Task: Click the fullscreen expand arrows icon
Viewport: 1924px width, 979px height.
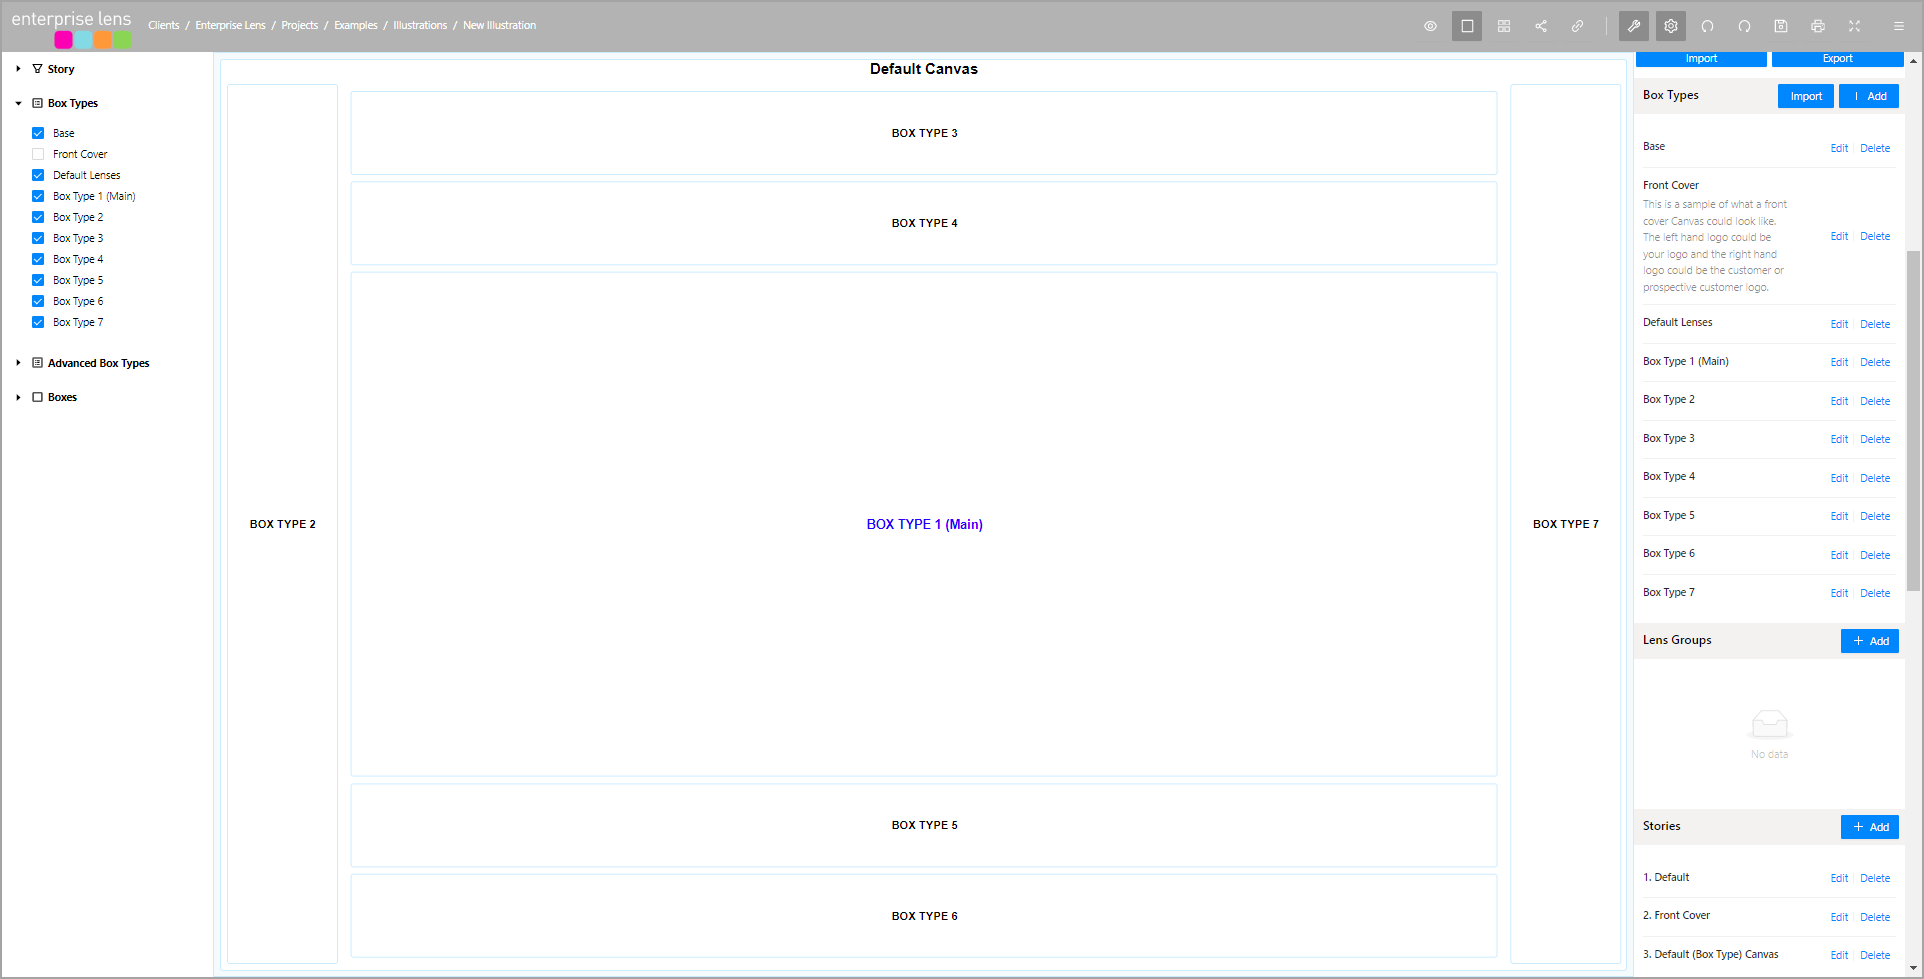Action: coord(1854,26)
